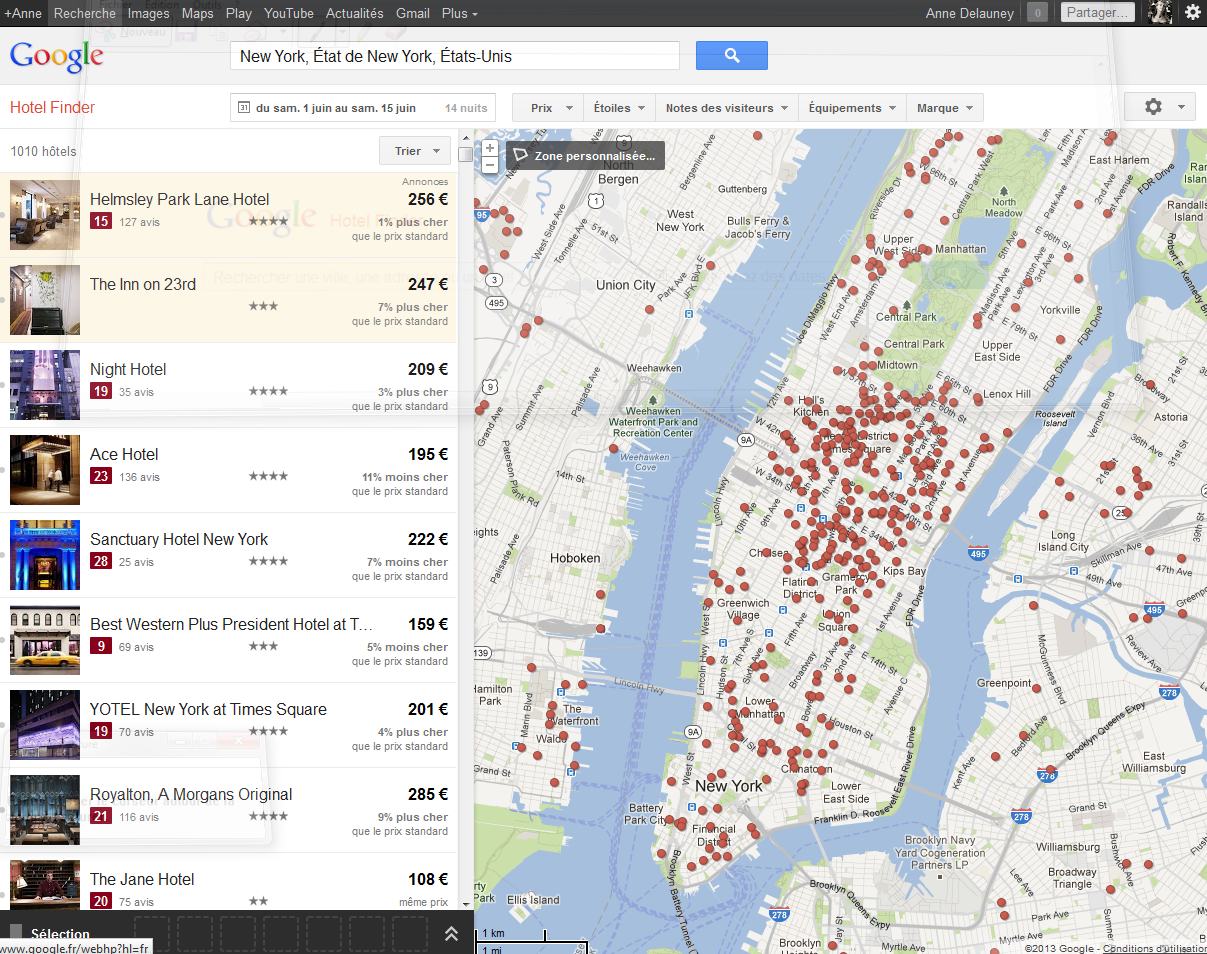Select Maps in the top bar

(x=198, y=13)
